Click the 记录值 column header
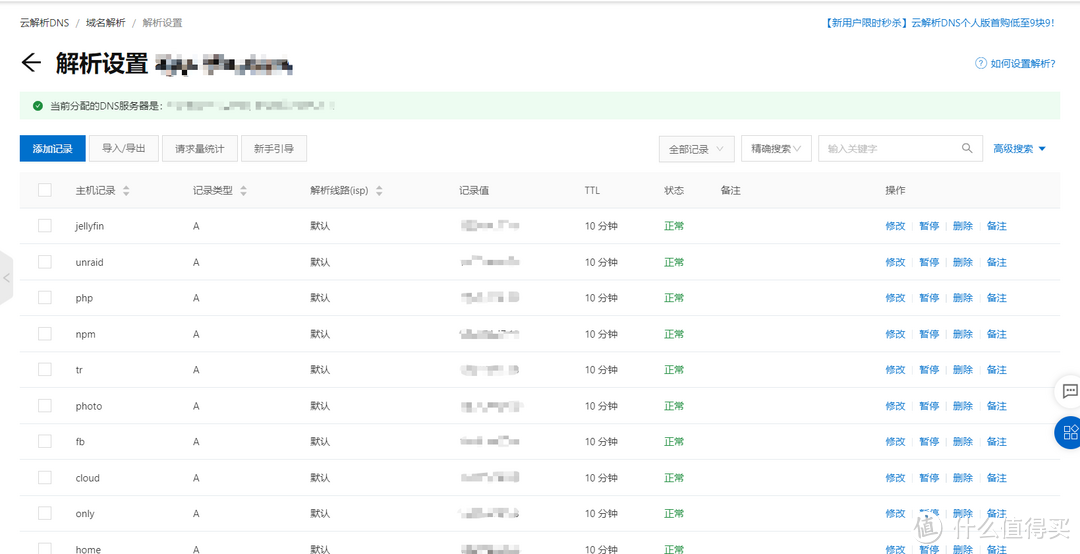The height and width of the screenshot is (554, 1080). [474, 190]
